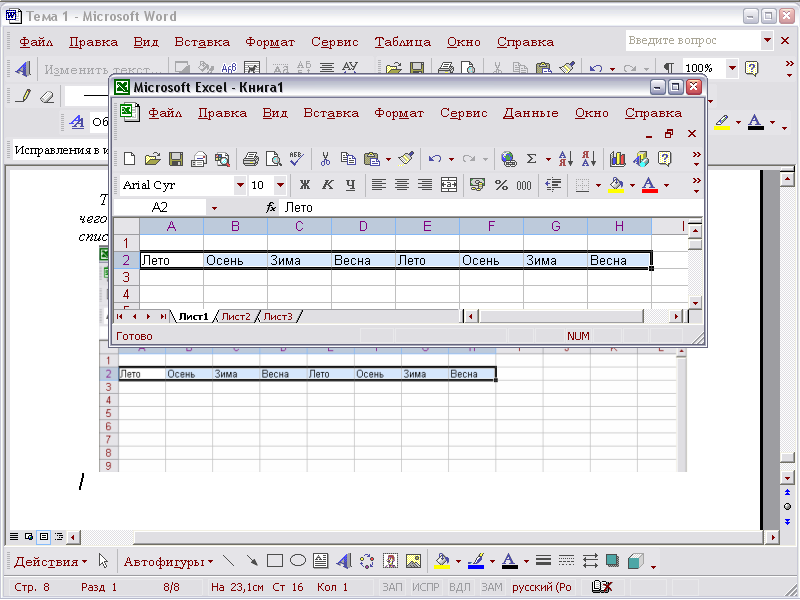The width and height of the screenshot is (800, 600).
Task: Click Merge and Center icon in Excel
Action: click(x=448, y=185)
